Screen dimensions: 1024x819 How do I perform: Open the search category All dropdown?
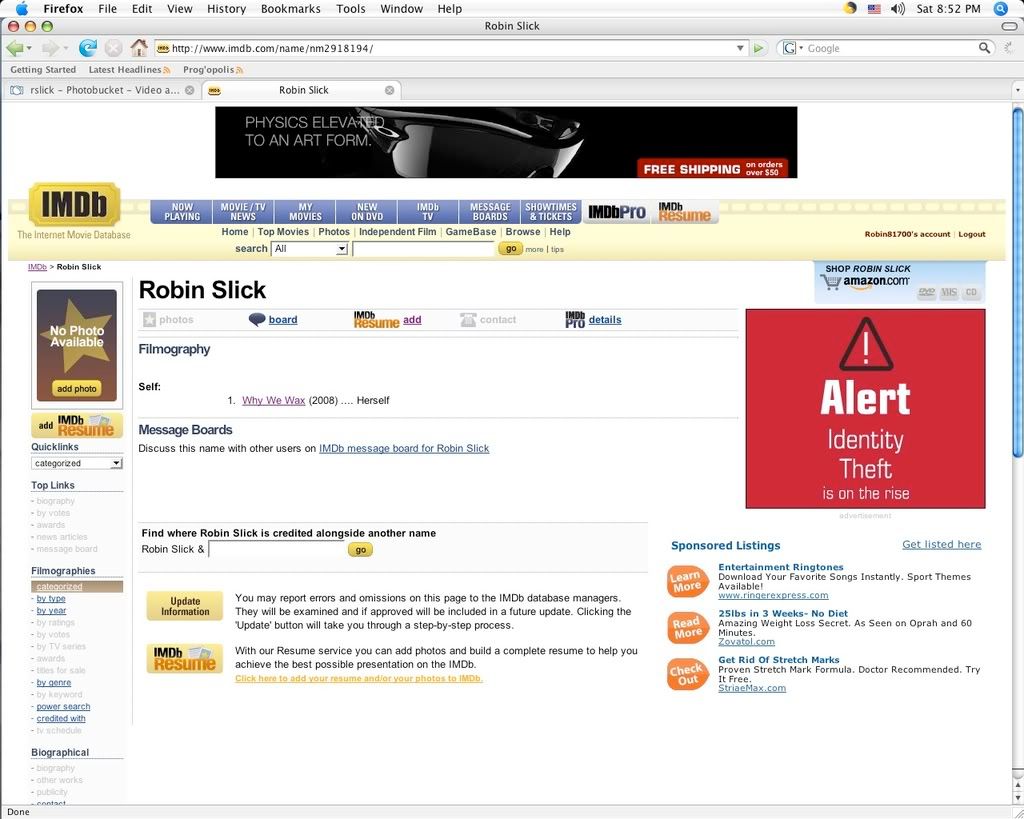click(310, 249)
